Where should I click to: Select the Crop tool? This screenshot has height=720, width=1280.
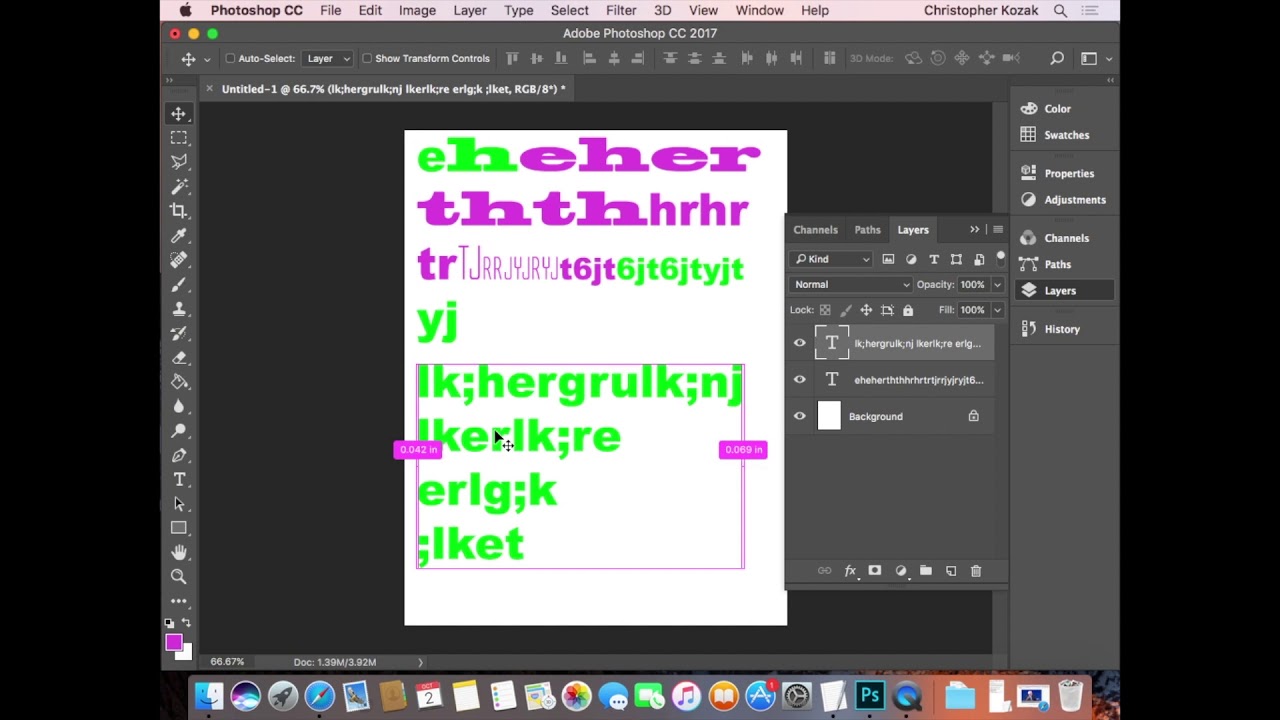tap(179, 211)
